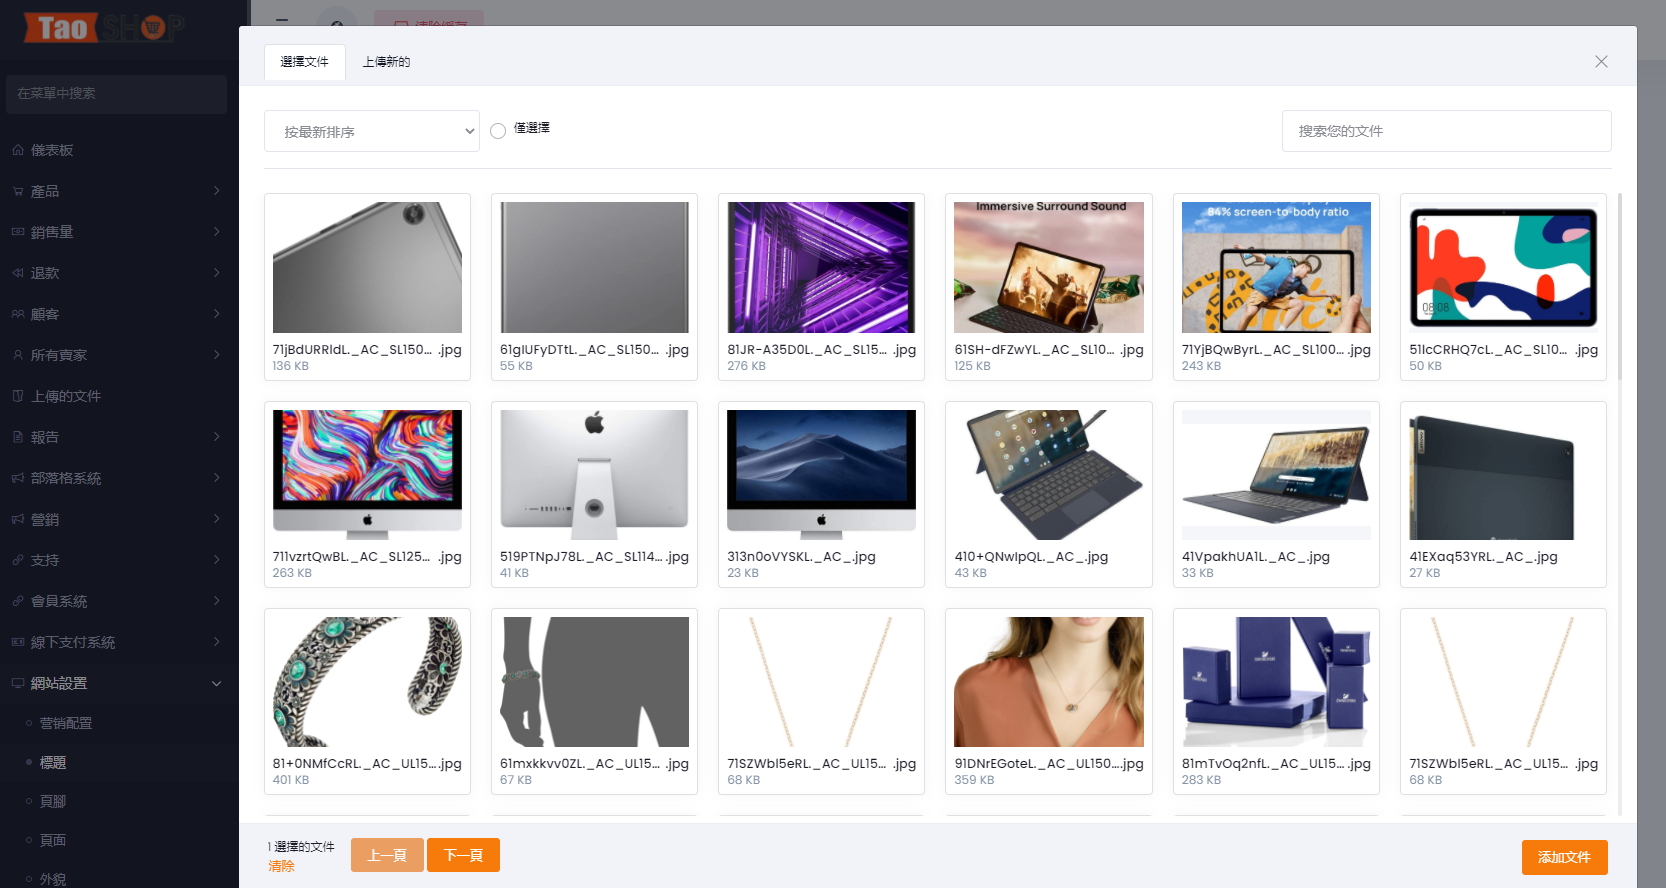Select the 519PTNpJ78L iMac back thumbnail
This screenshot has height=888, width=1666.
click(594, 475)
